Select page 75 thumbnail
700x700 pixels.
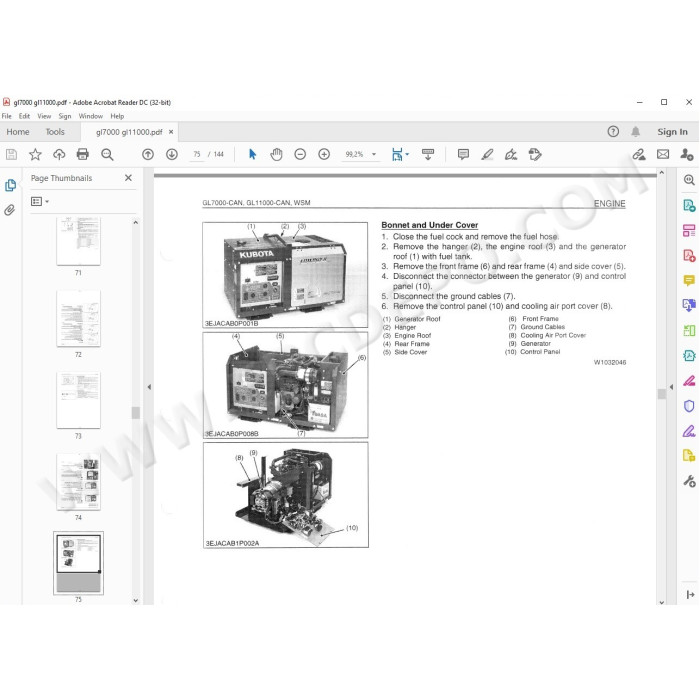coord(79,563)
